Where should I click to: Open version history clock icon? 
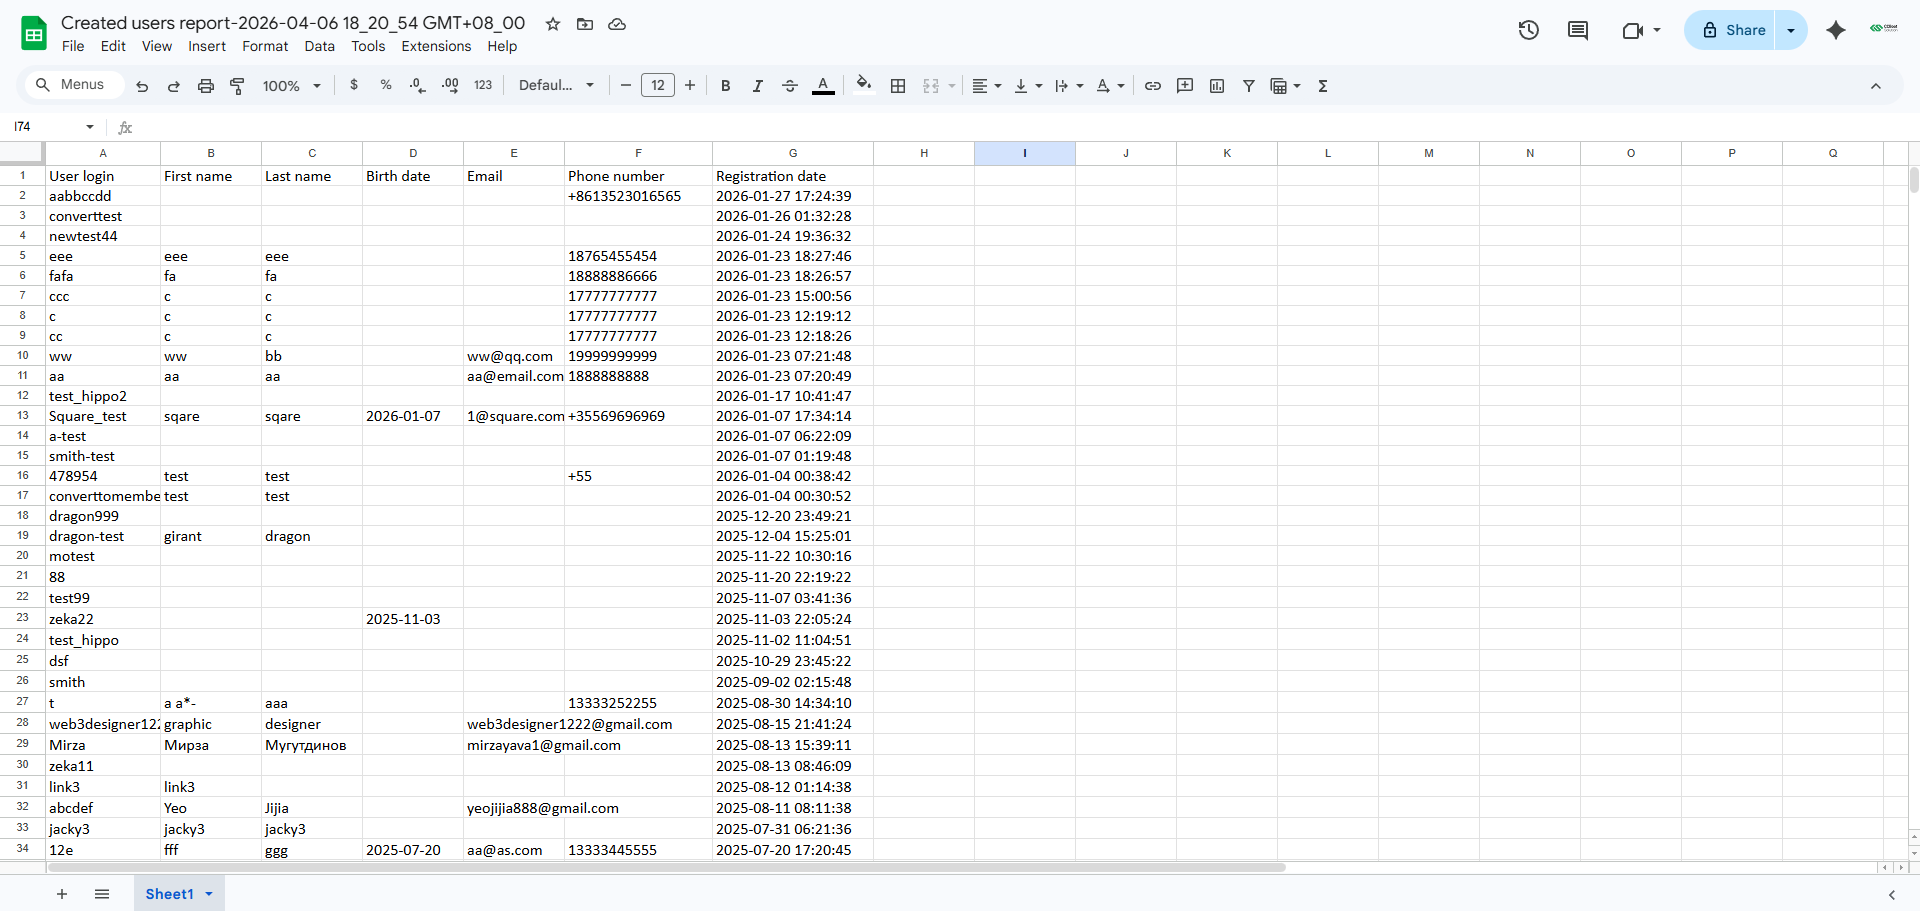1527,30
